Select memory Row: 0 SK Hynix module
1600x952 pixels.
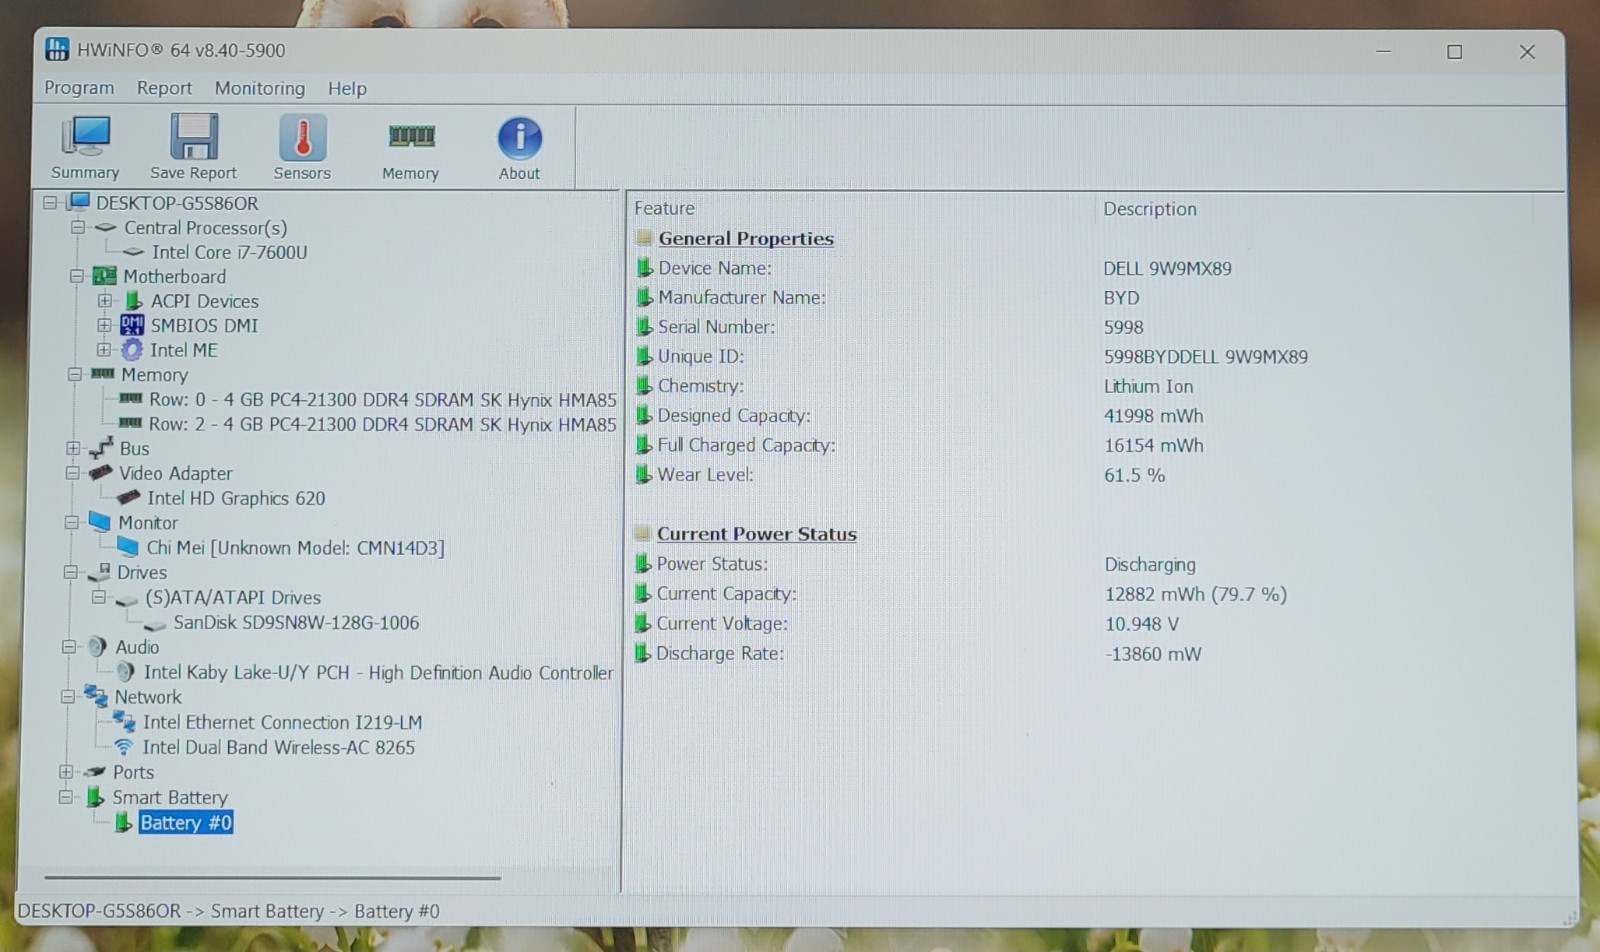382,400
